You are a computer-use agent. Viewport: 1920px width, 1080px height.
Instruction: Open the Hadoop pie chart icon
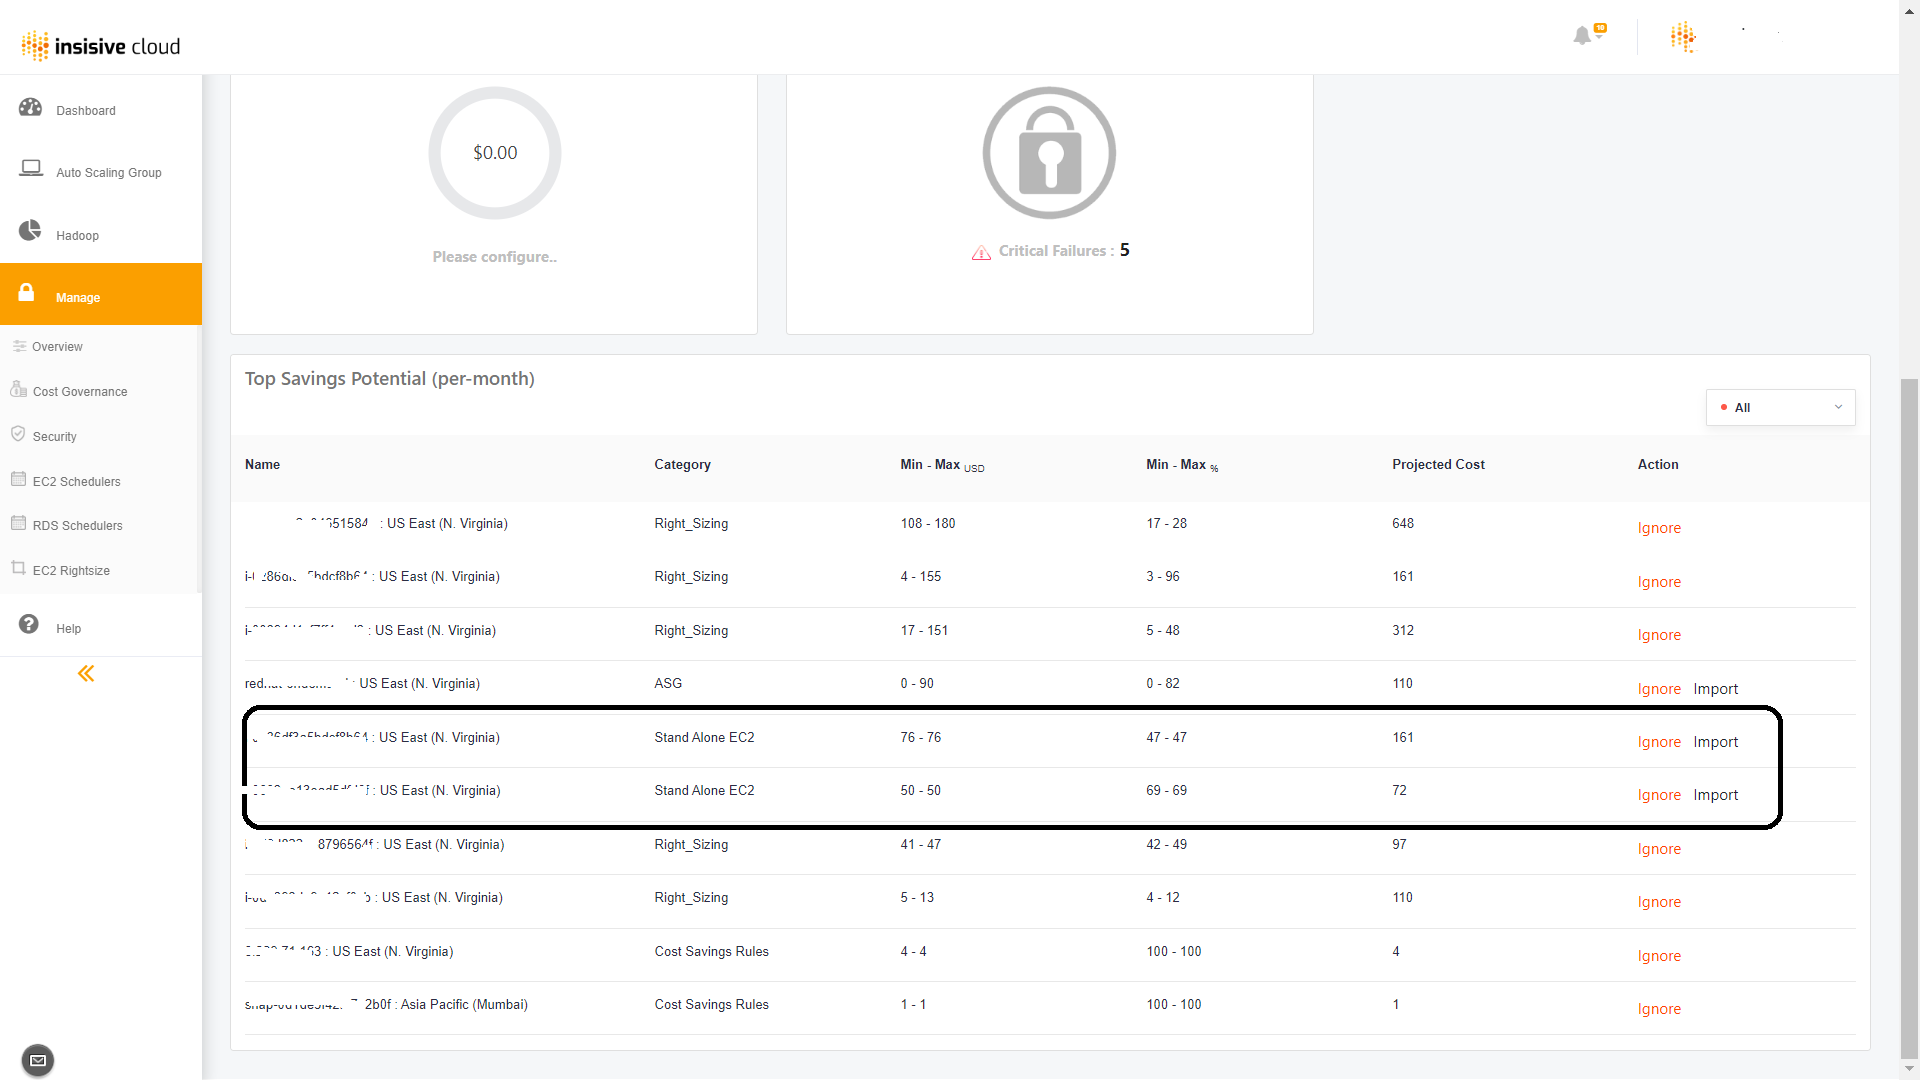coord(30,231)
